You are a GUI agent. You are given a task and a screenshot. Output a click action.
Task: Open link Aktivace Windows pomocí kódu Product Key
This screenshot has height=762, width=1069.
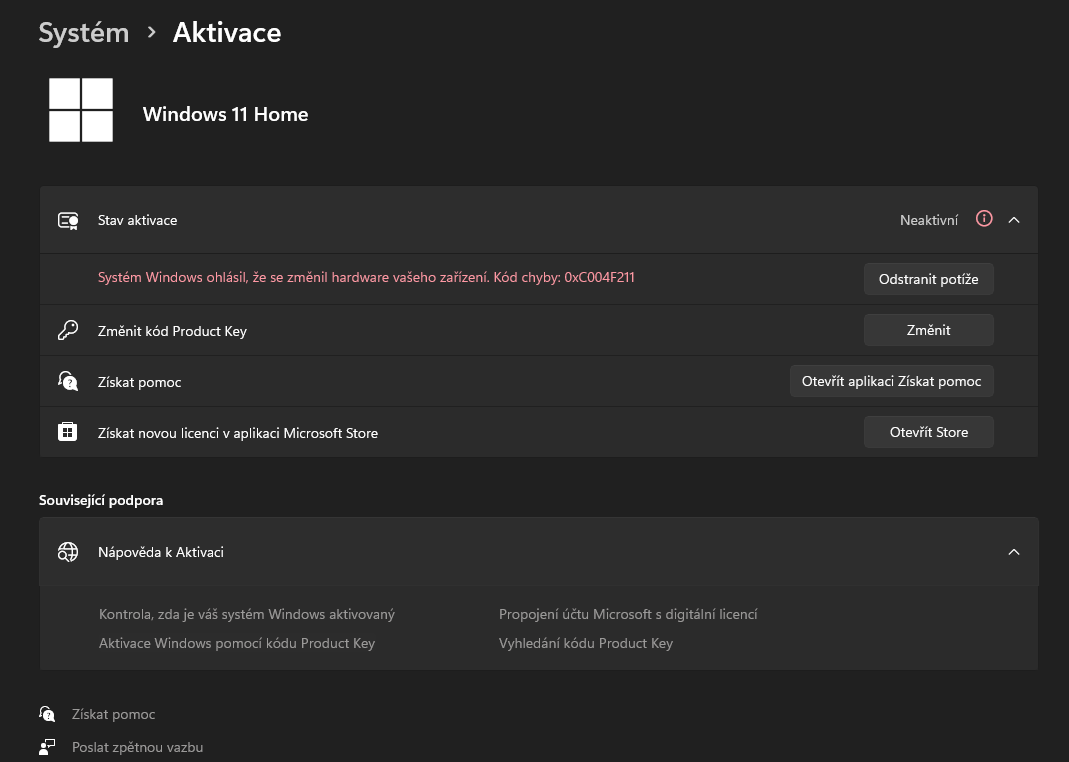(x=237, y=643)
